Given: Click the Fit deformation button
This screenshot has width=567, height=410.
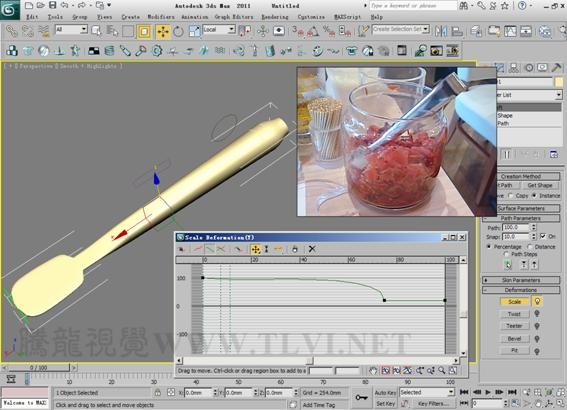Looking at the screenshot, I should tap(514, 350).
